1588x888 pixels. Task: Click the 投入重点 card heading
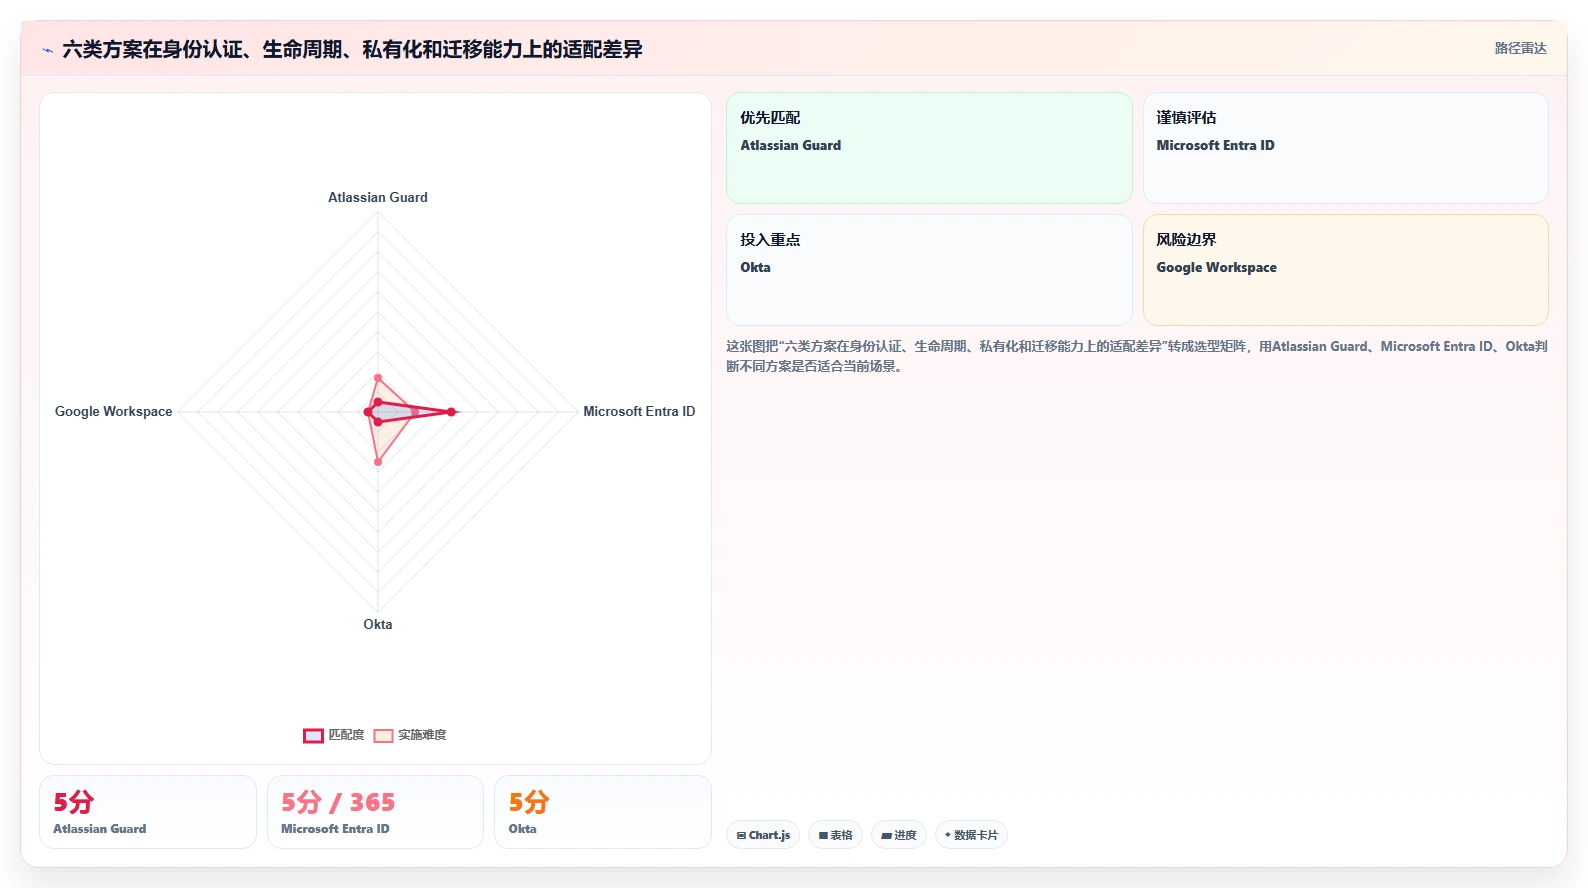pyautogui.click(x=770, y=240)
